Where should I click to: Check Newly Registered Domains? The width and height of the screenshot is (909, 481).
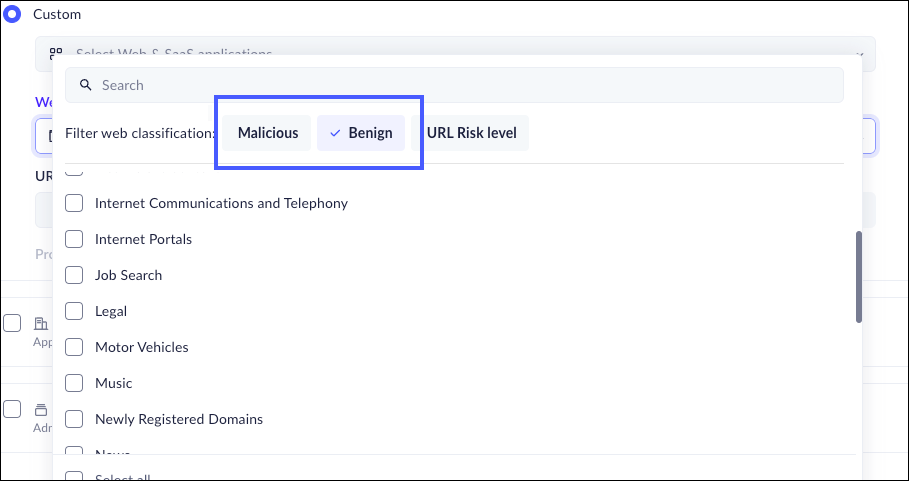coord(74,420)
